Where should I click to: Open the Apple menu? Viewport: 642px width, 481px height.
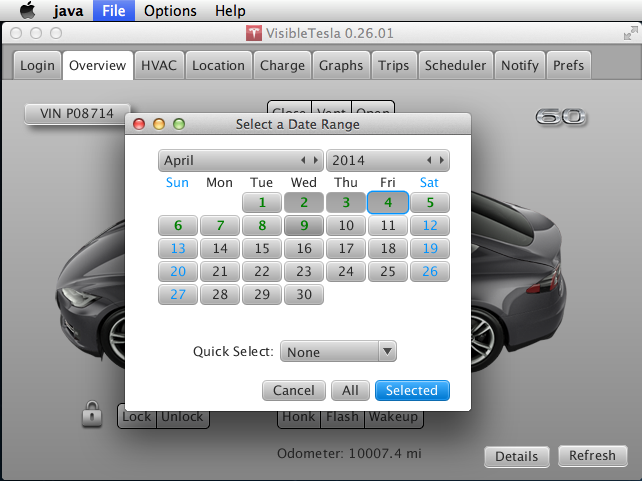(27, 10)
